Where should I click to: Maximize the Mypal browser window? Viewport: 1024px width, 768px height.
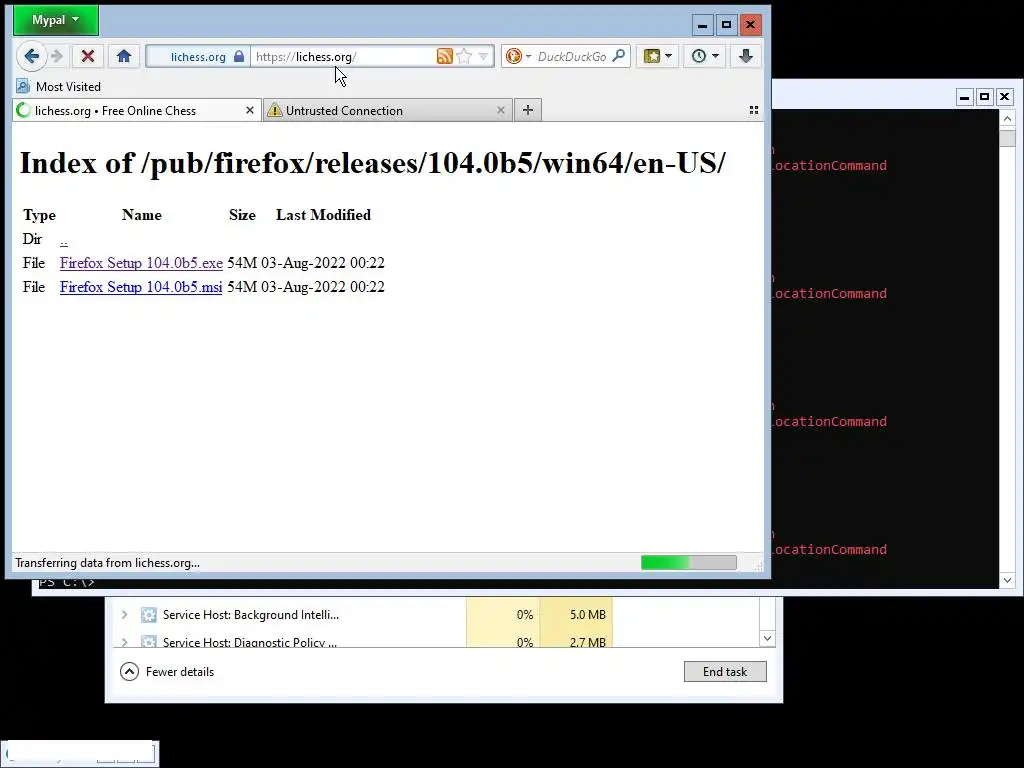click(726, 25)
